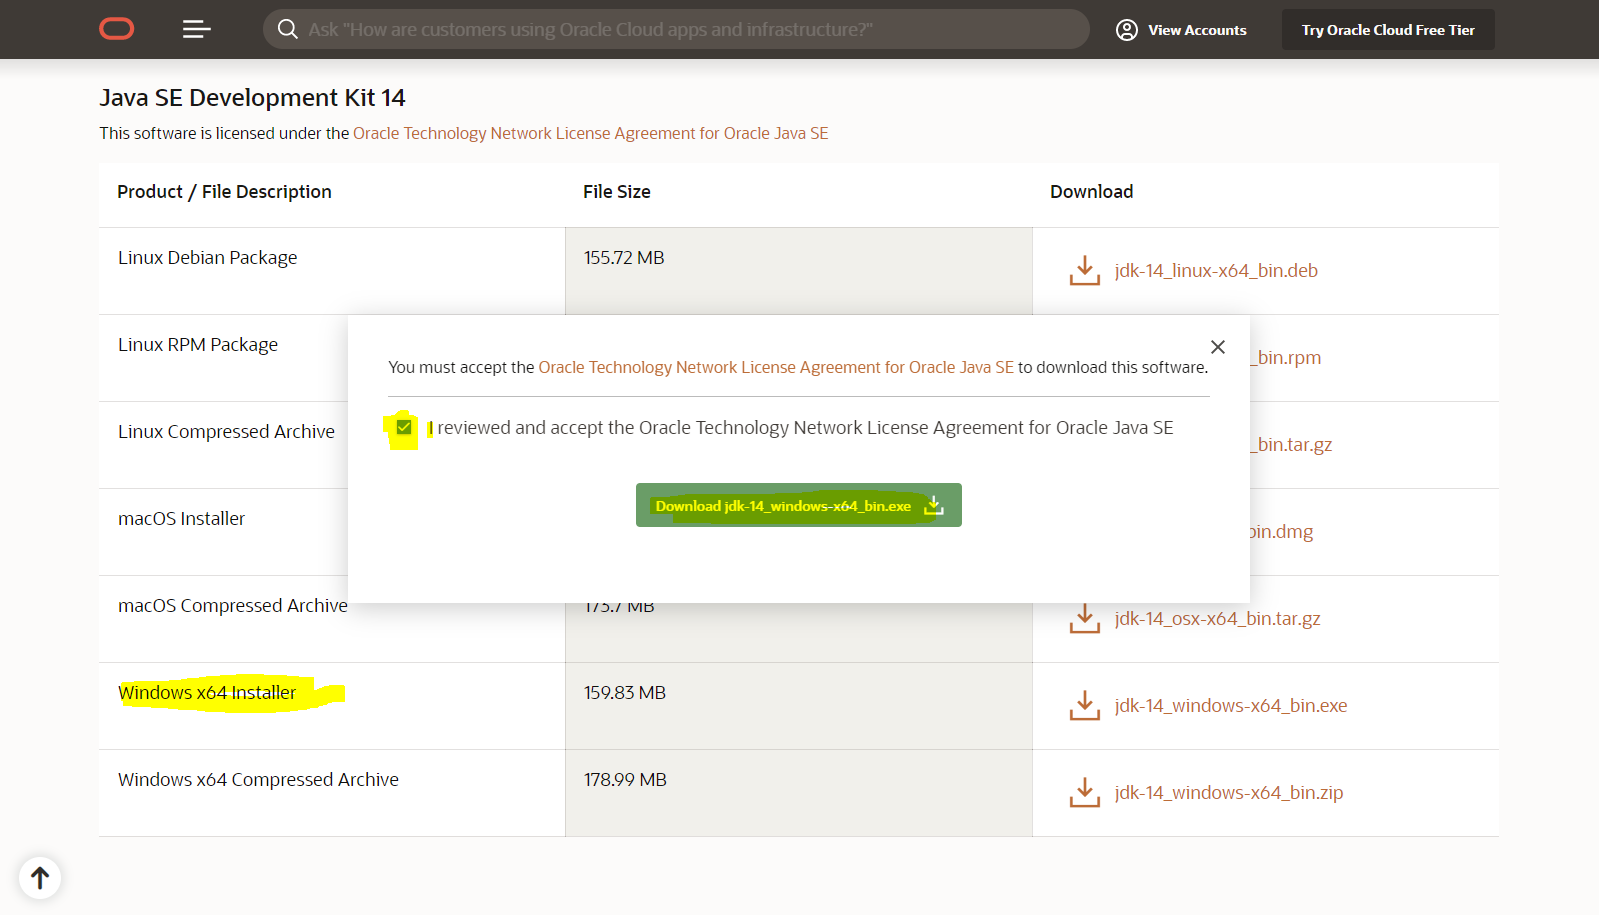Click 'Product / File Description' column header

(x=224, y=191)
